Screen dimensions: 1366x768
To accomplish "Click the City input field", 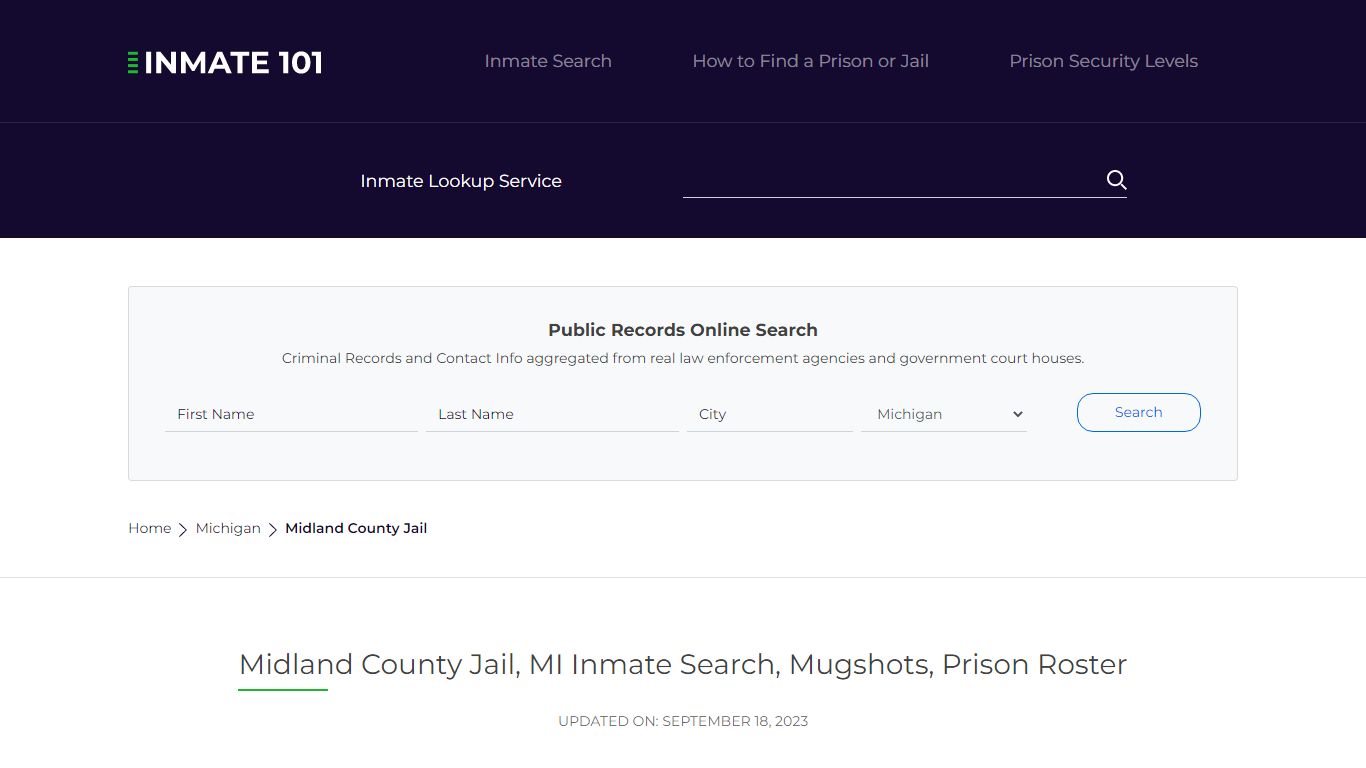I will (769, 414).
